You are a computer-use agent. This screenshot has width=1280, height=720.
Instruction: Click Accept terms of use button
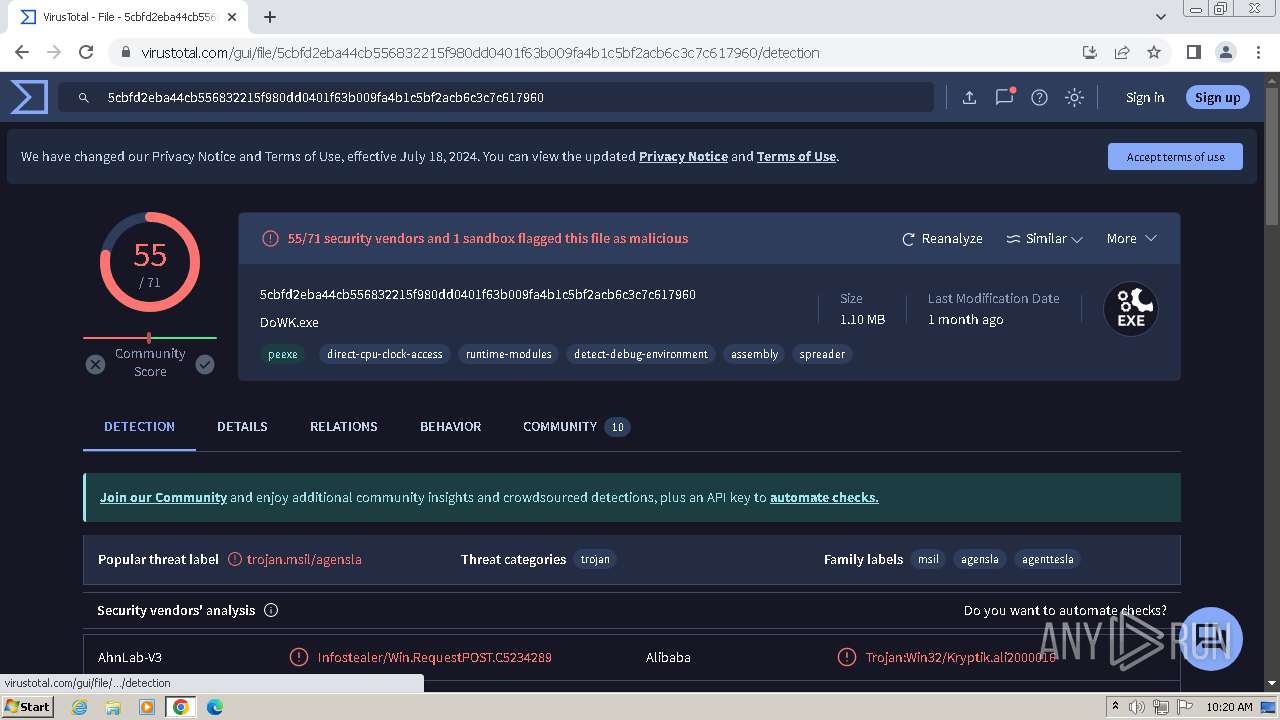1175,156
